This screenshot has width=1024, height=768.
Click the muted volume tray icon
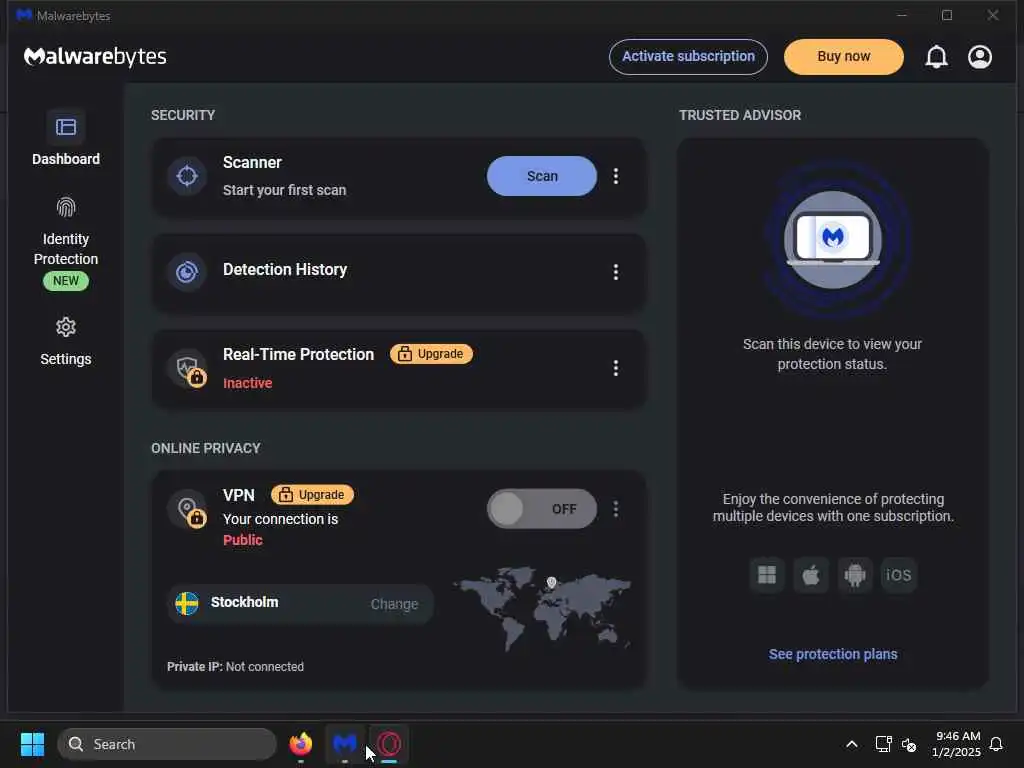(x=909, y=744)
